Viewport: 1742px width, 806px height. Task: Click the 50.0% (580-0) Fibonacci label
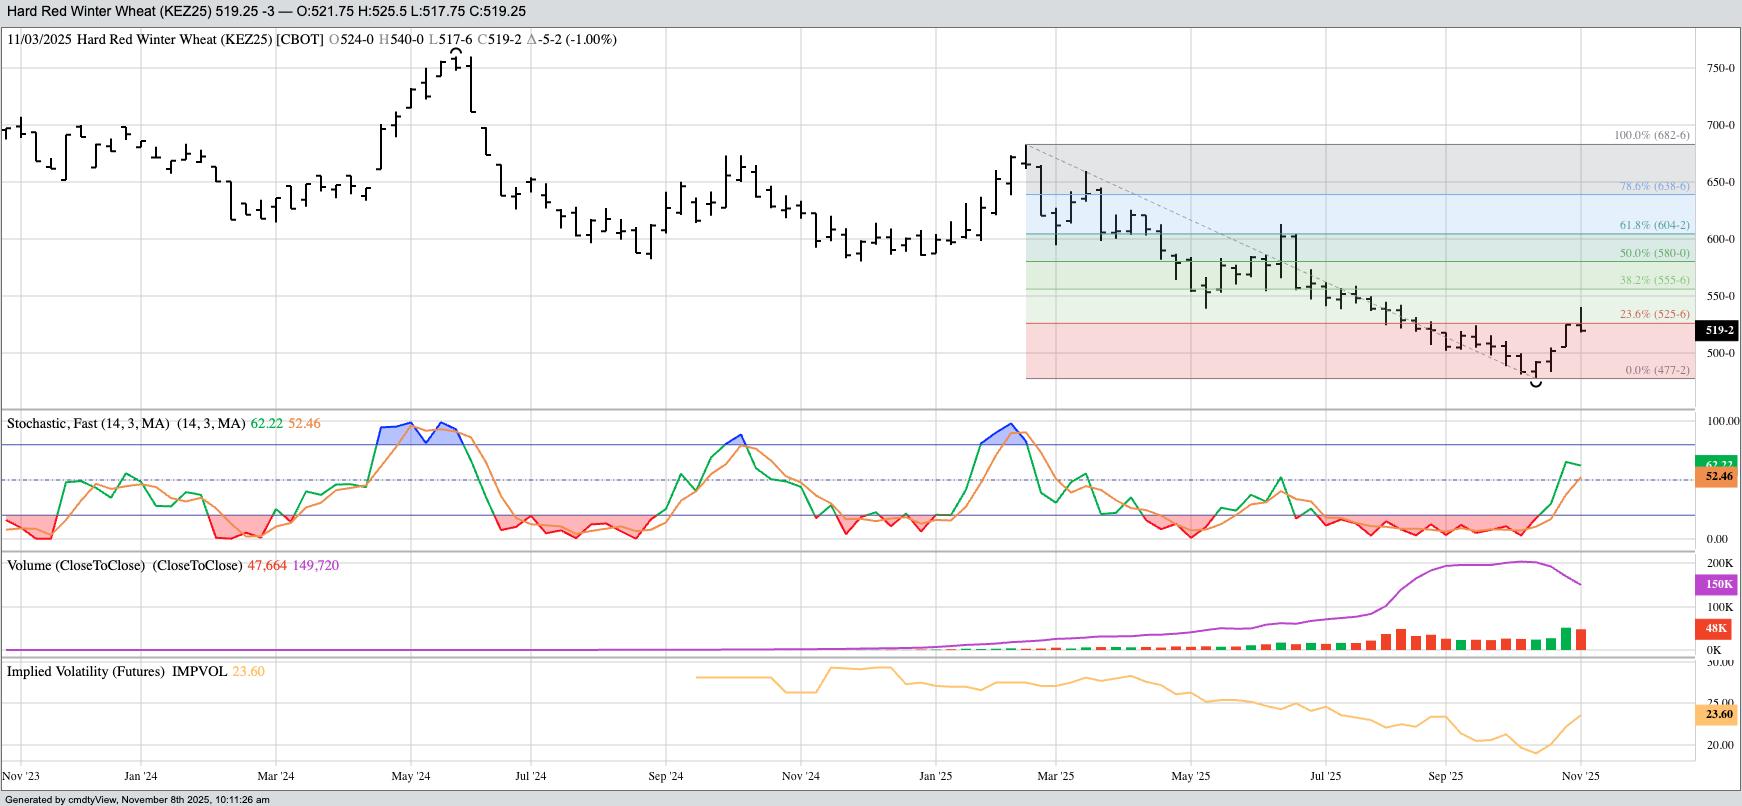(x=1654, y=254)
